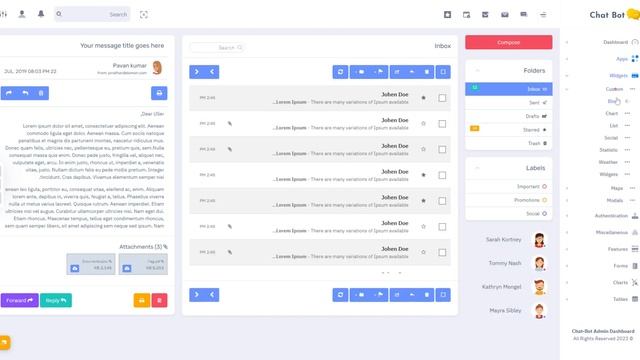Click the reply arrow icon in the message header
Image resolution: width=640 pixels, height=360 pixels.
pyautogui.click(x=25, y=93)
